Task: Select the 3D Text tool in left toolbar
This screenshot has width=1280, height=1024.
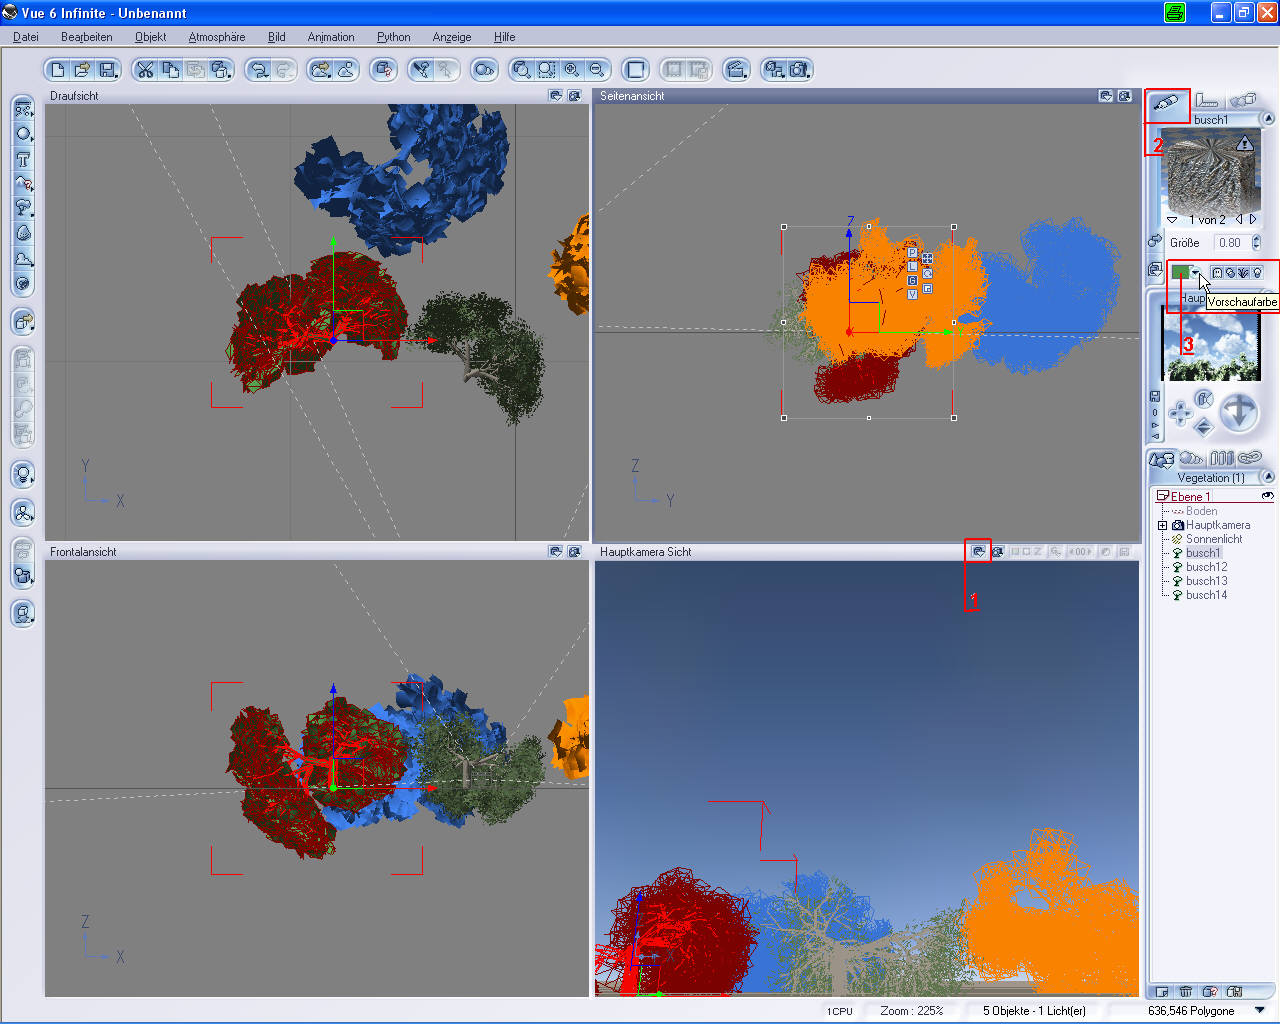Action: 23,159
